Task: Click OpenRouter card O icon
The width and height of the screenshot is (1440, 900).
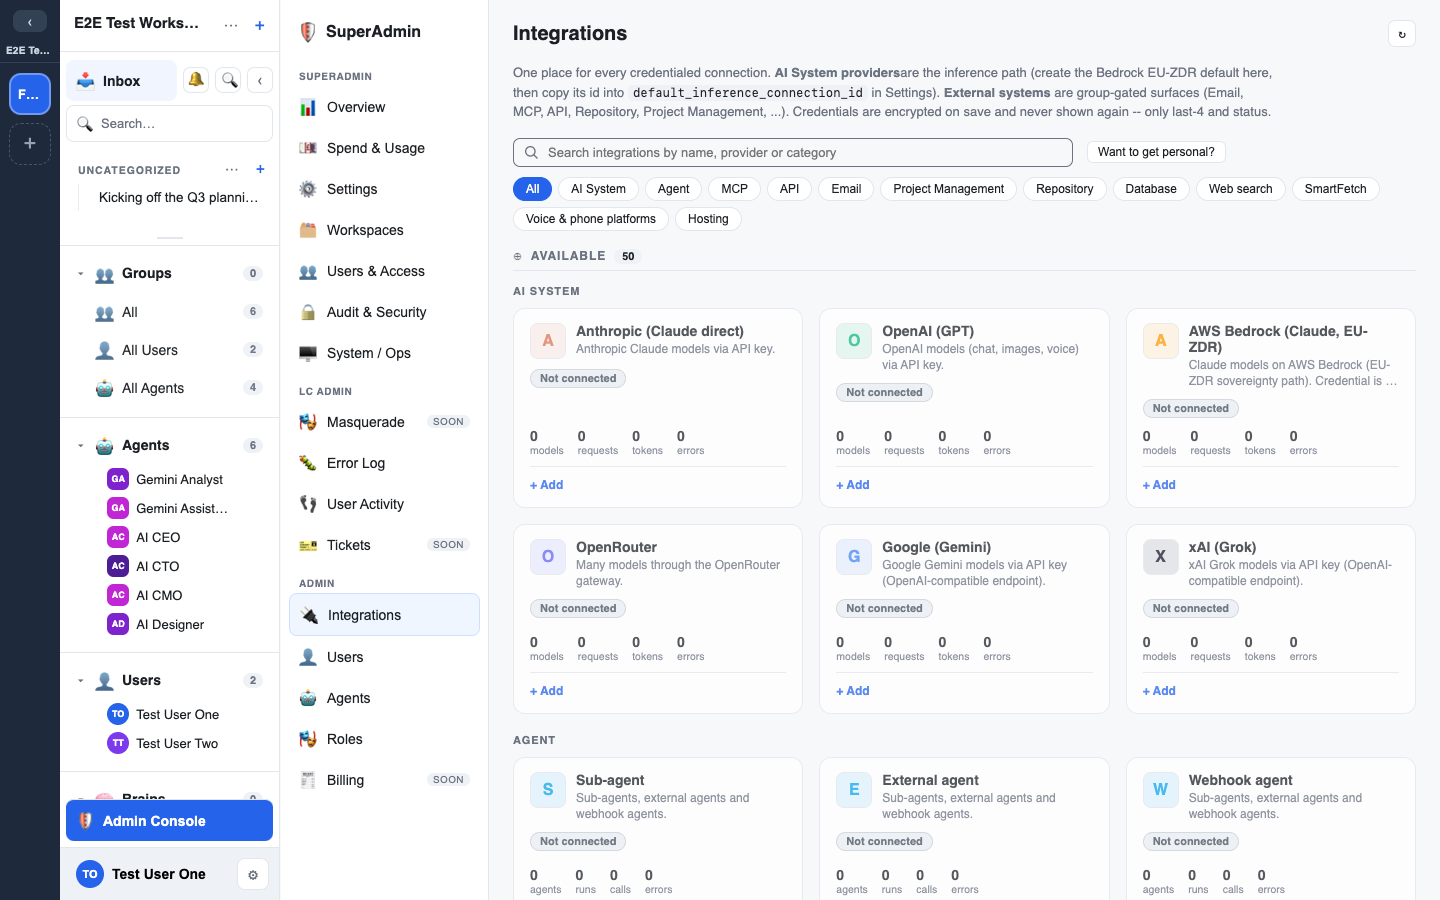Action: pos(548,557)
